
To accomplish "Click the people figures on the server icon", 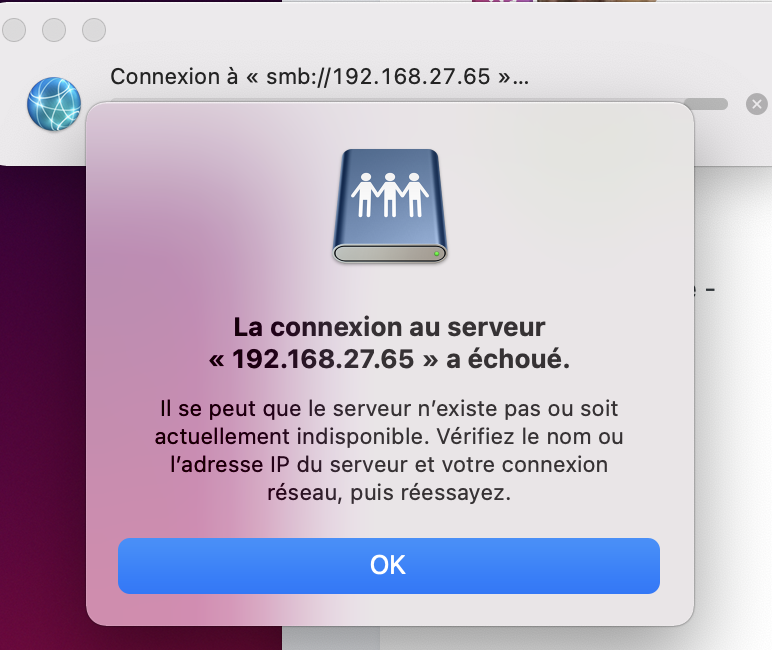I will [389, 195].
